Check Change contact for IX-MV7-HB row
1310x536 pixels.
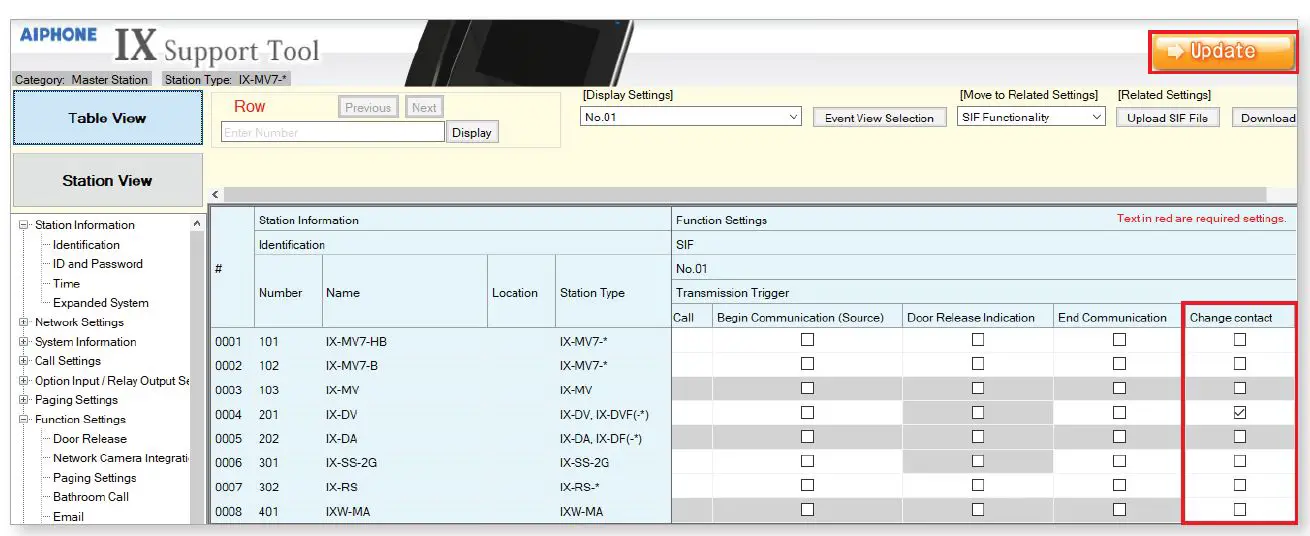1240,340
